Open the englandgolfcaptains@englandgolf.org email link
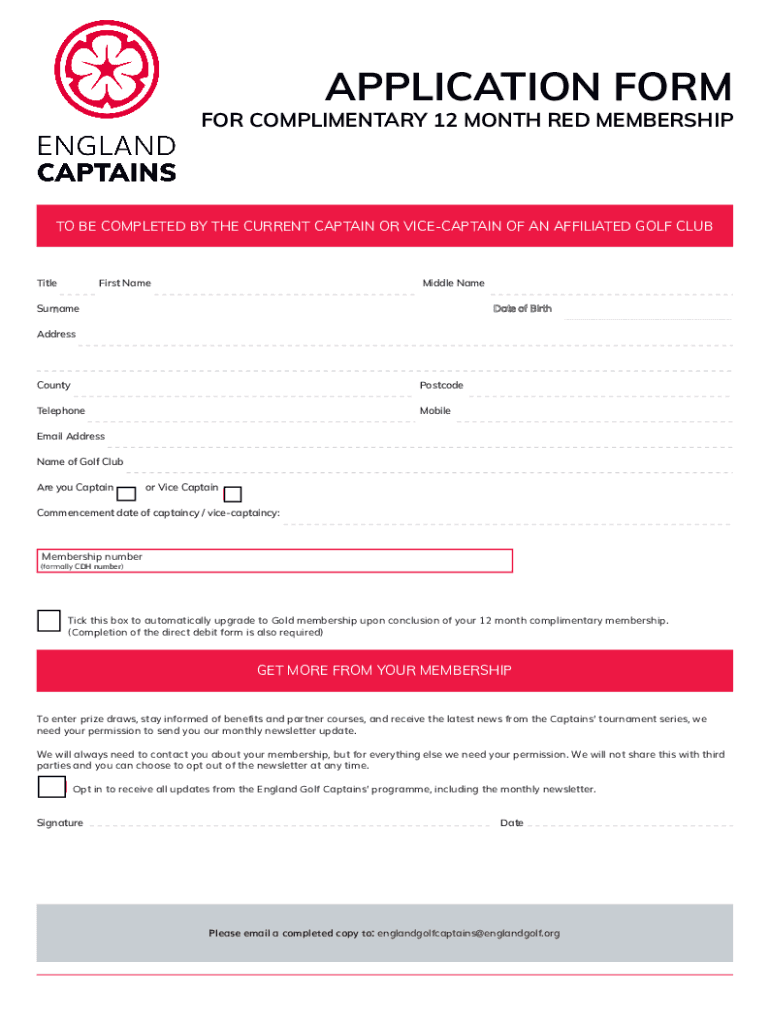This screenshot has height=1024, width=770. pos(468,933)
